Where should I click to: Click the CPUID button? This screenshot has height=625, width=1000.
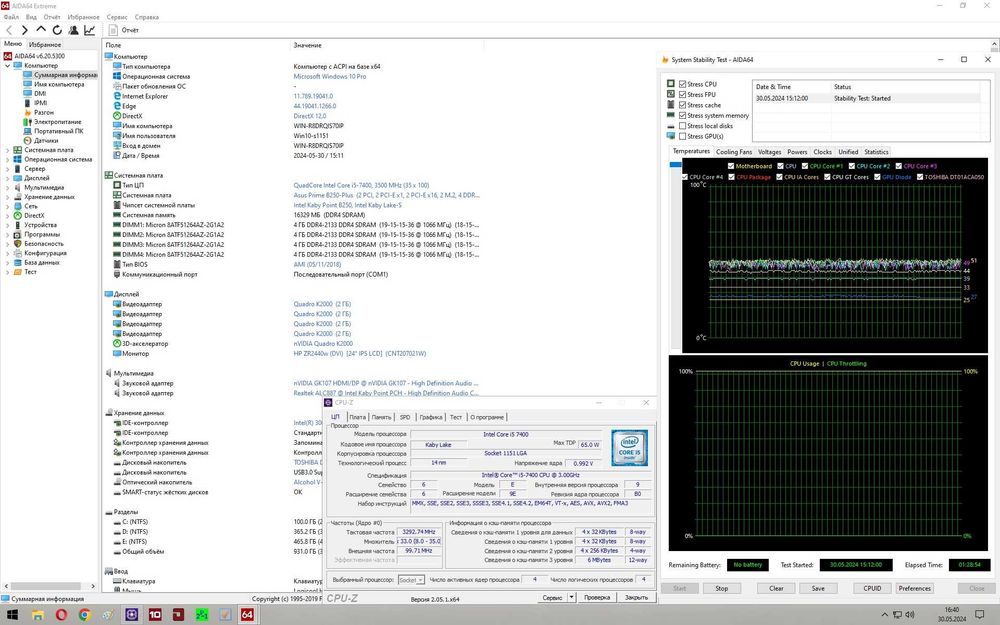coord(872,588)
